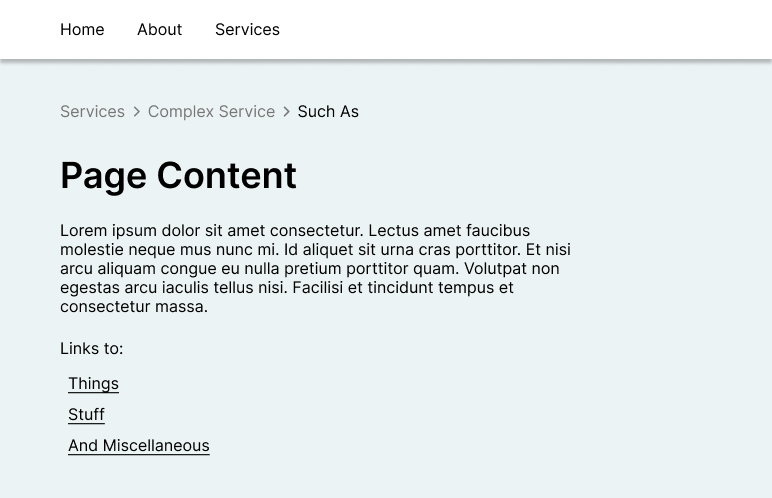Open the Complex Service breadcrumb link

tap(211, 111)
